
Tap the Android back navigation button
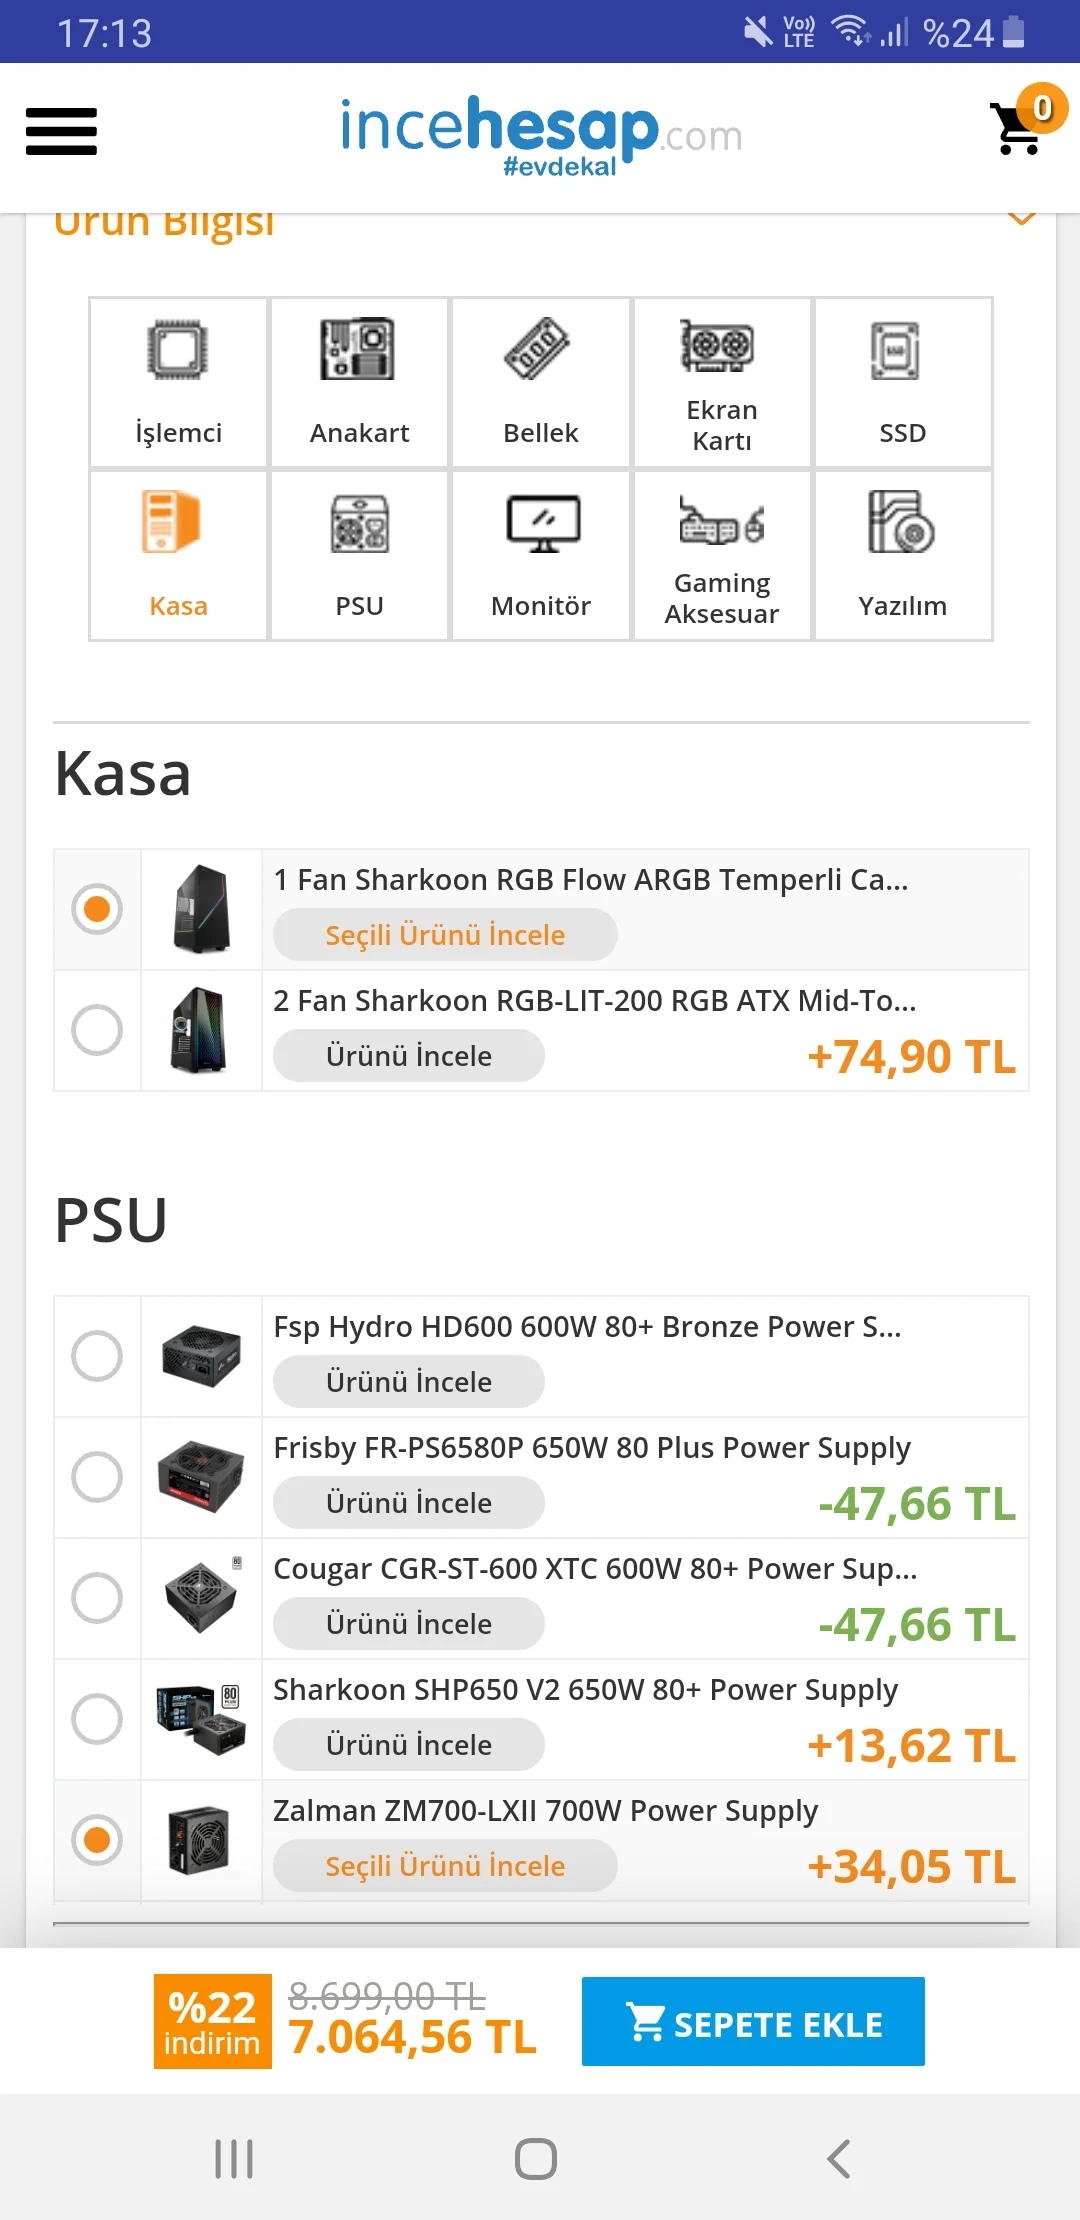pyautogui.click(x=839, y=2158)
